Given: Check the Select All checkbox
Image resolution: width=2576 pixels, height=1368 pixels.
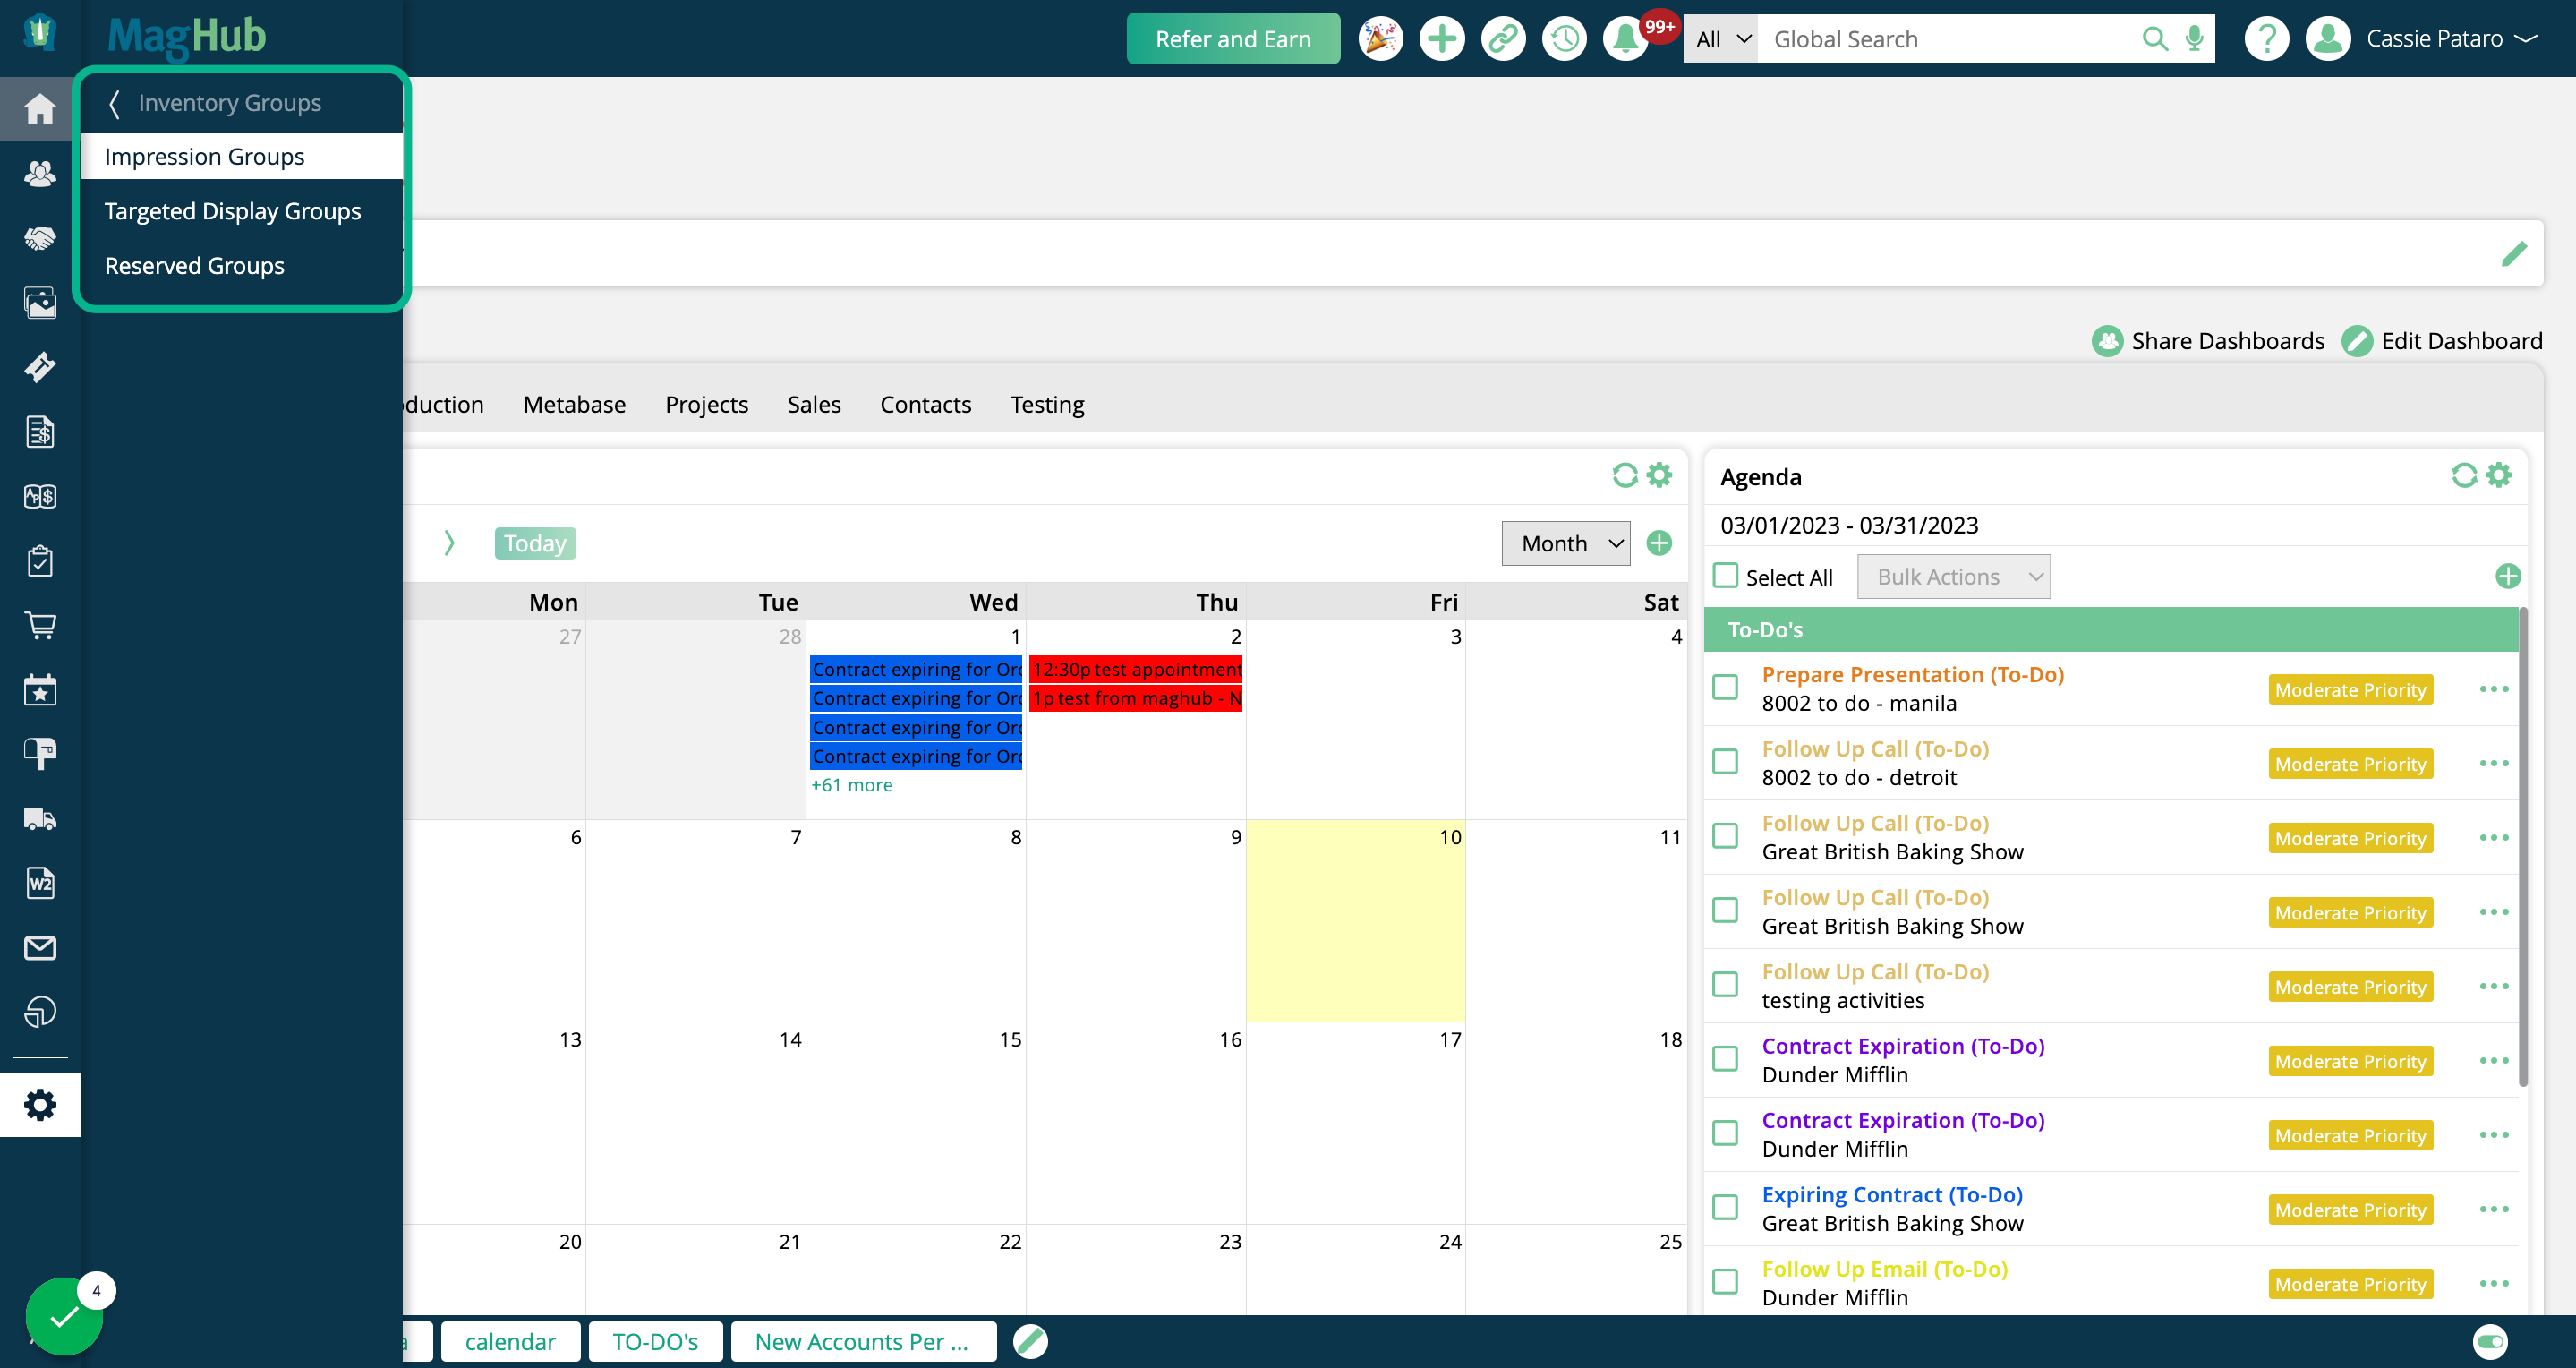Looking at the screenshot, I should [1725, 576].
